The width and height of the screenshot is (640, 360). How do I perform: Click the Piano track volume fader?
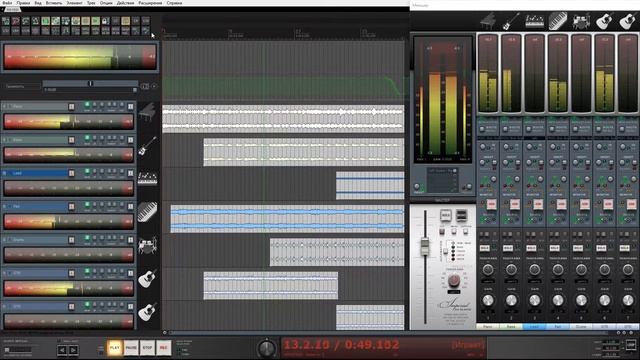[69, 121]
